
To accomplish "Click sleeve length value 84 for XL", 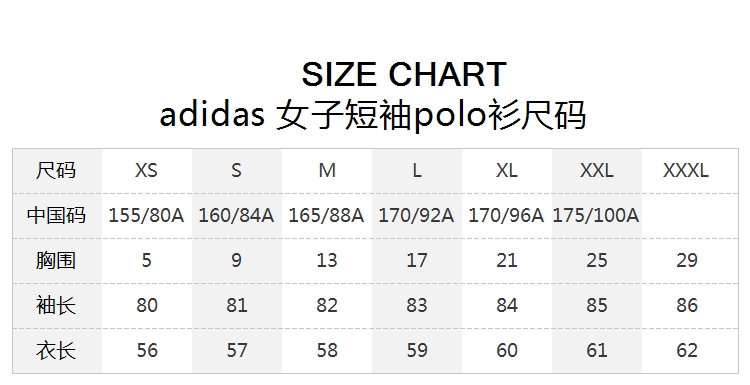I will [507, 305].
